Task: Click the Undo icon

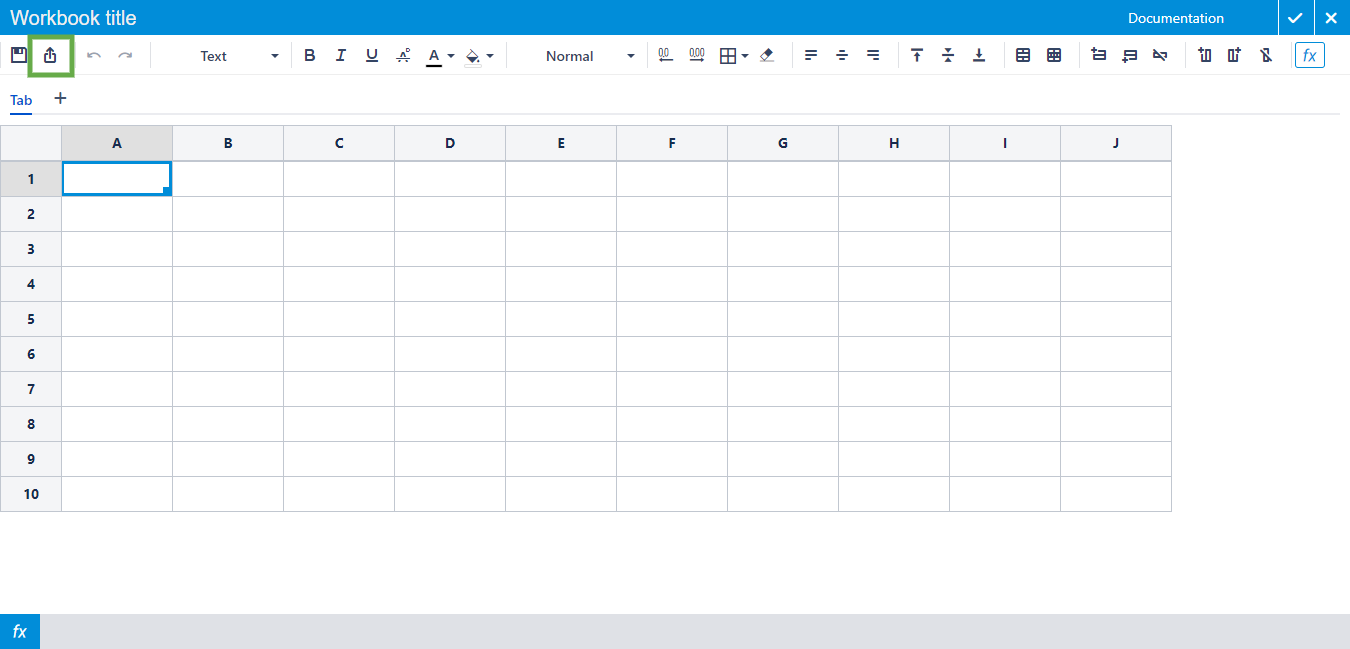Action: 93,55
